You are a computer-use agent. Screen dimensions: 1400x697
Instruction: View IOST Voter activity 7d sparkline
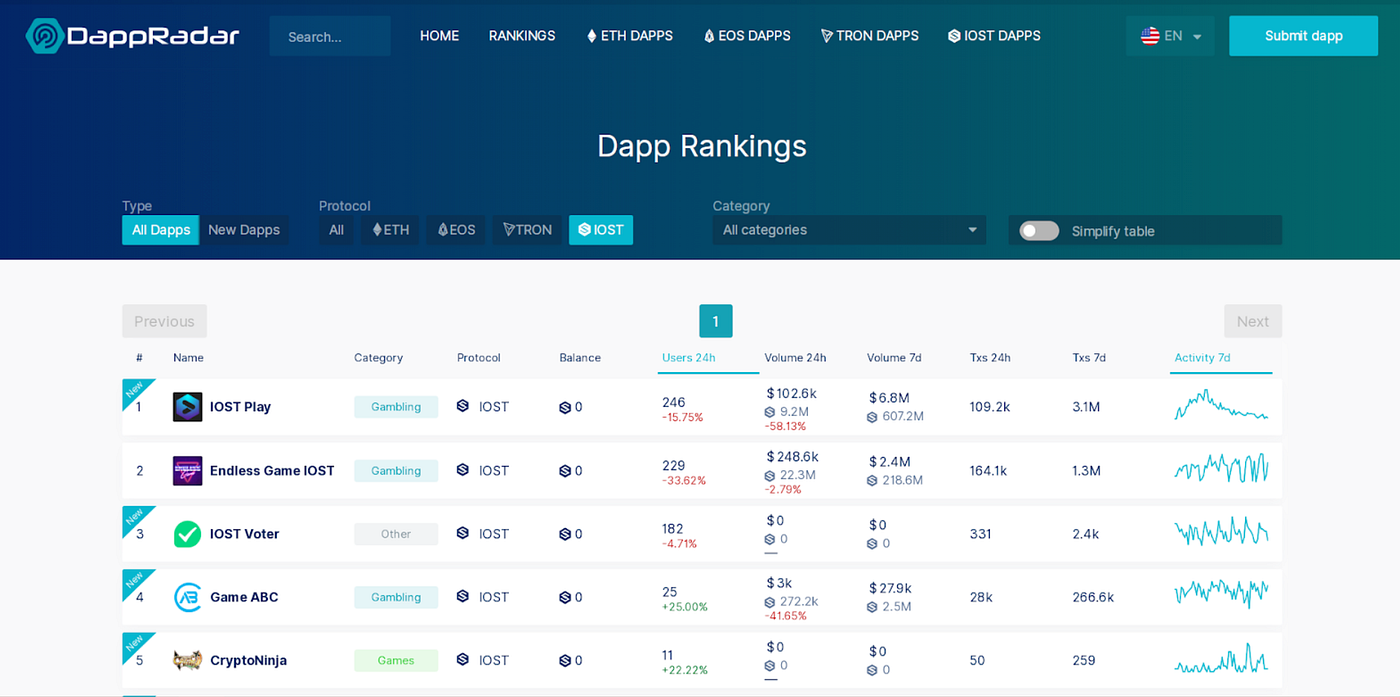tap(1221, 531)
